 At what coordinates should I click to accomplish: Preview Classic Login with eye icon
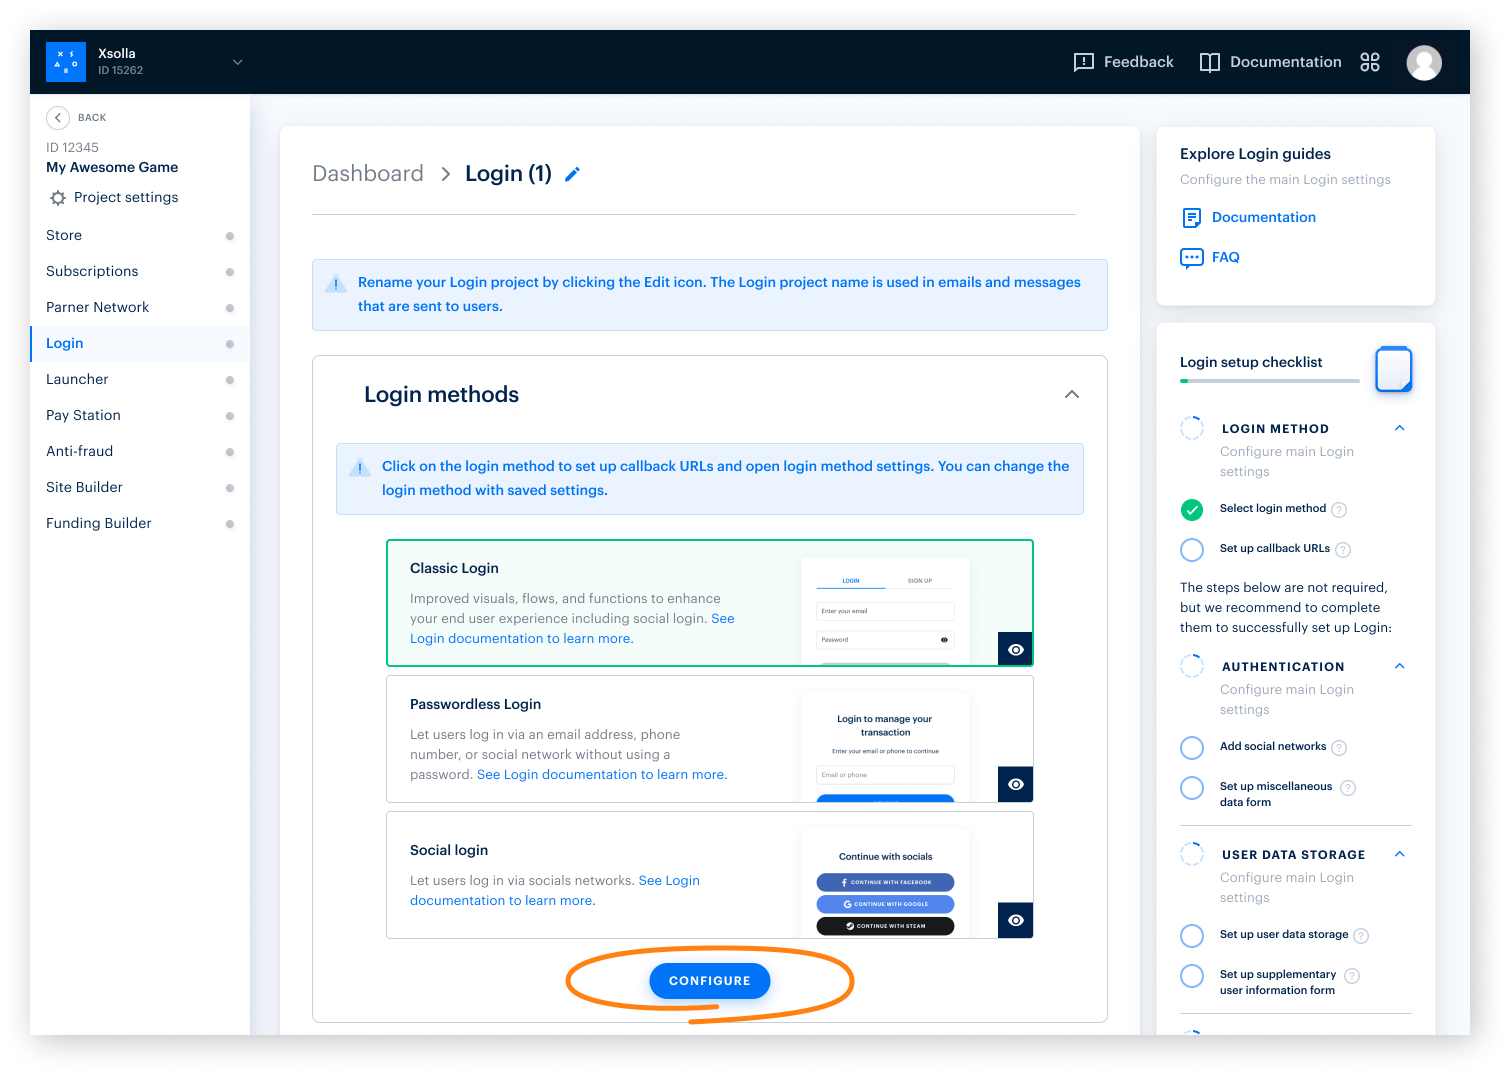click(1015, 649)
